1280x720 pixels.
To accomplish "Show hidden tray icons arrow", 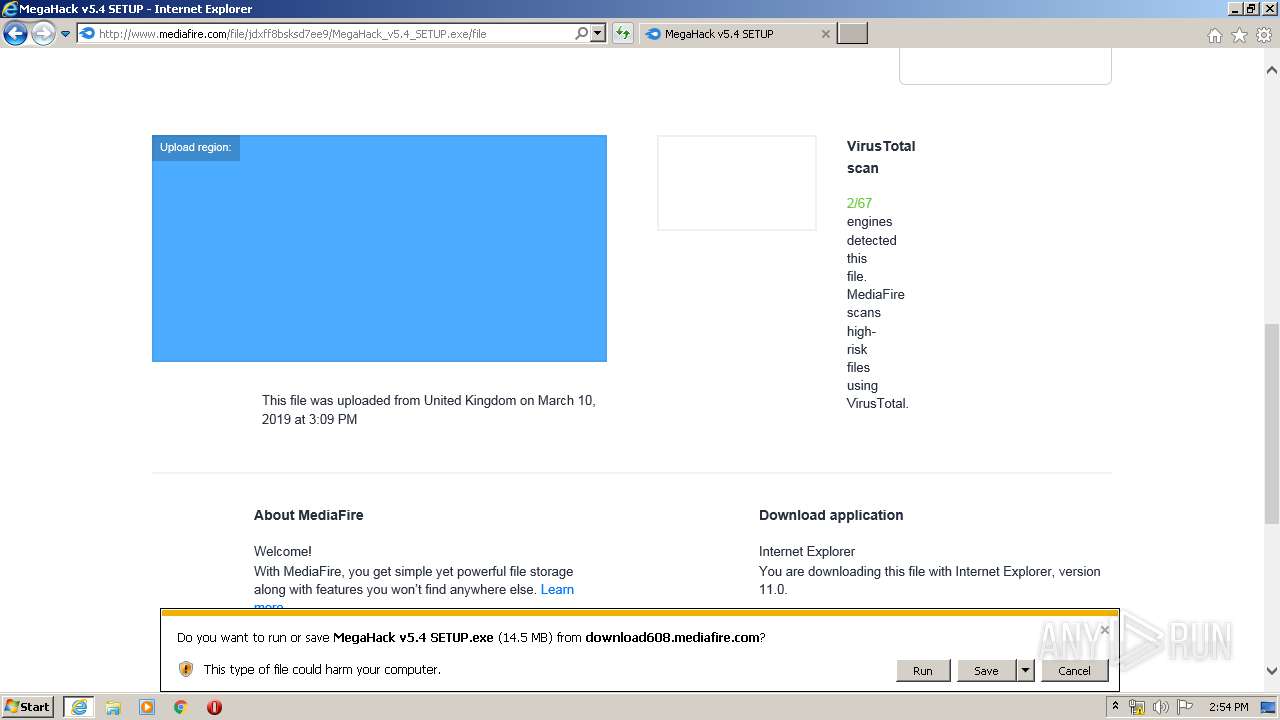I will (x=1115, y=707).
